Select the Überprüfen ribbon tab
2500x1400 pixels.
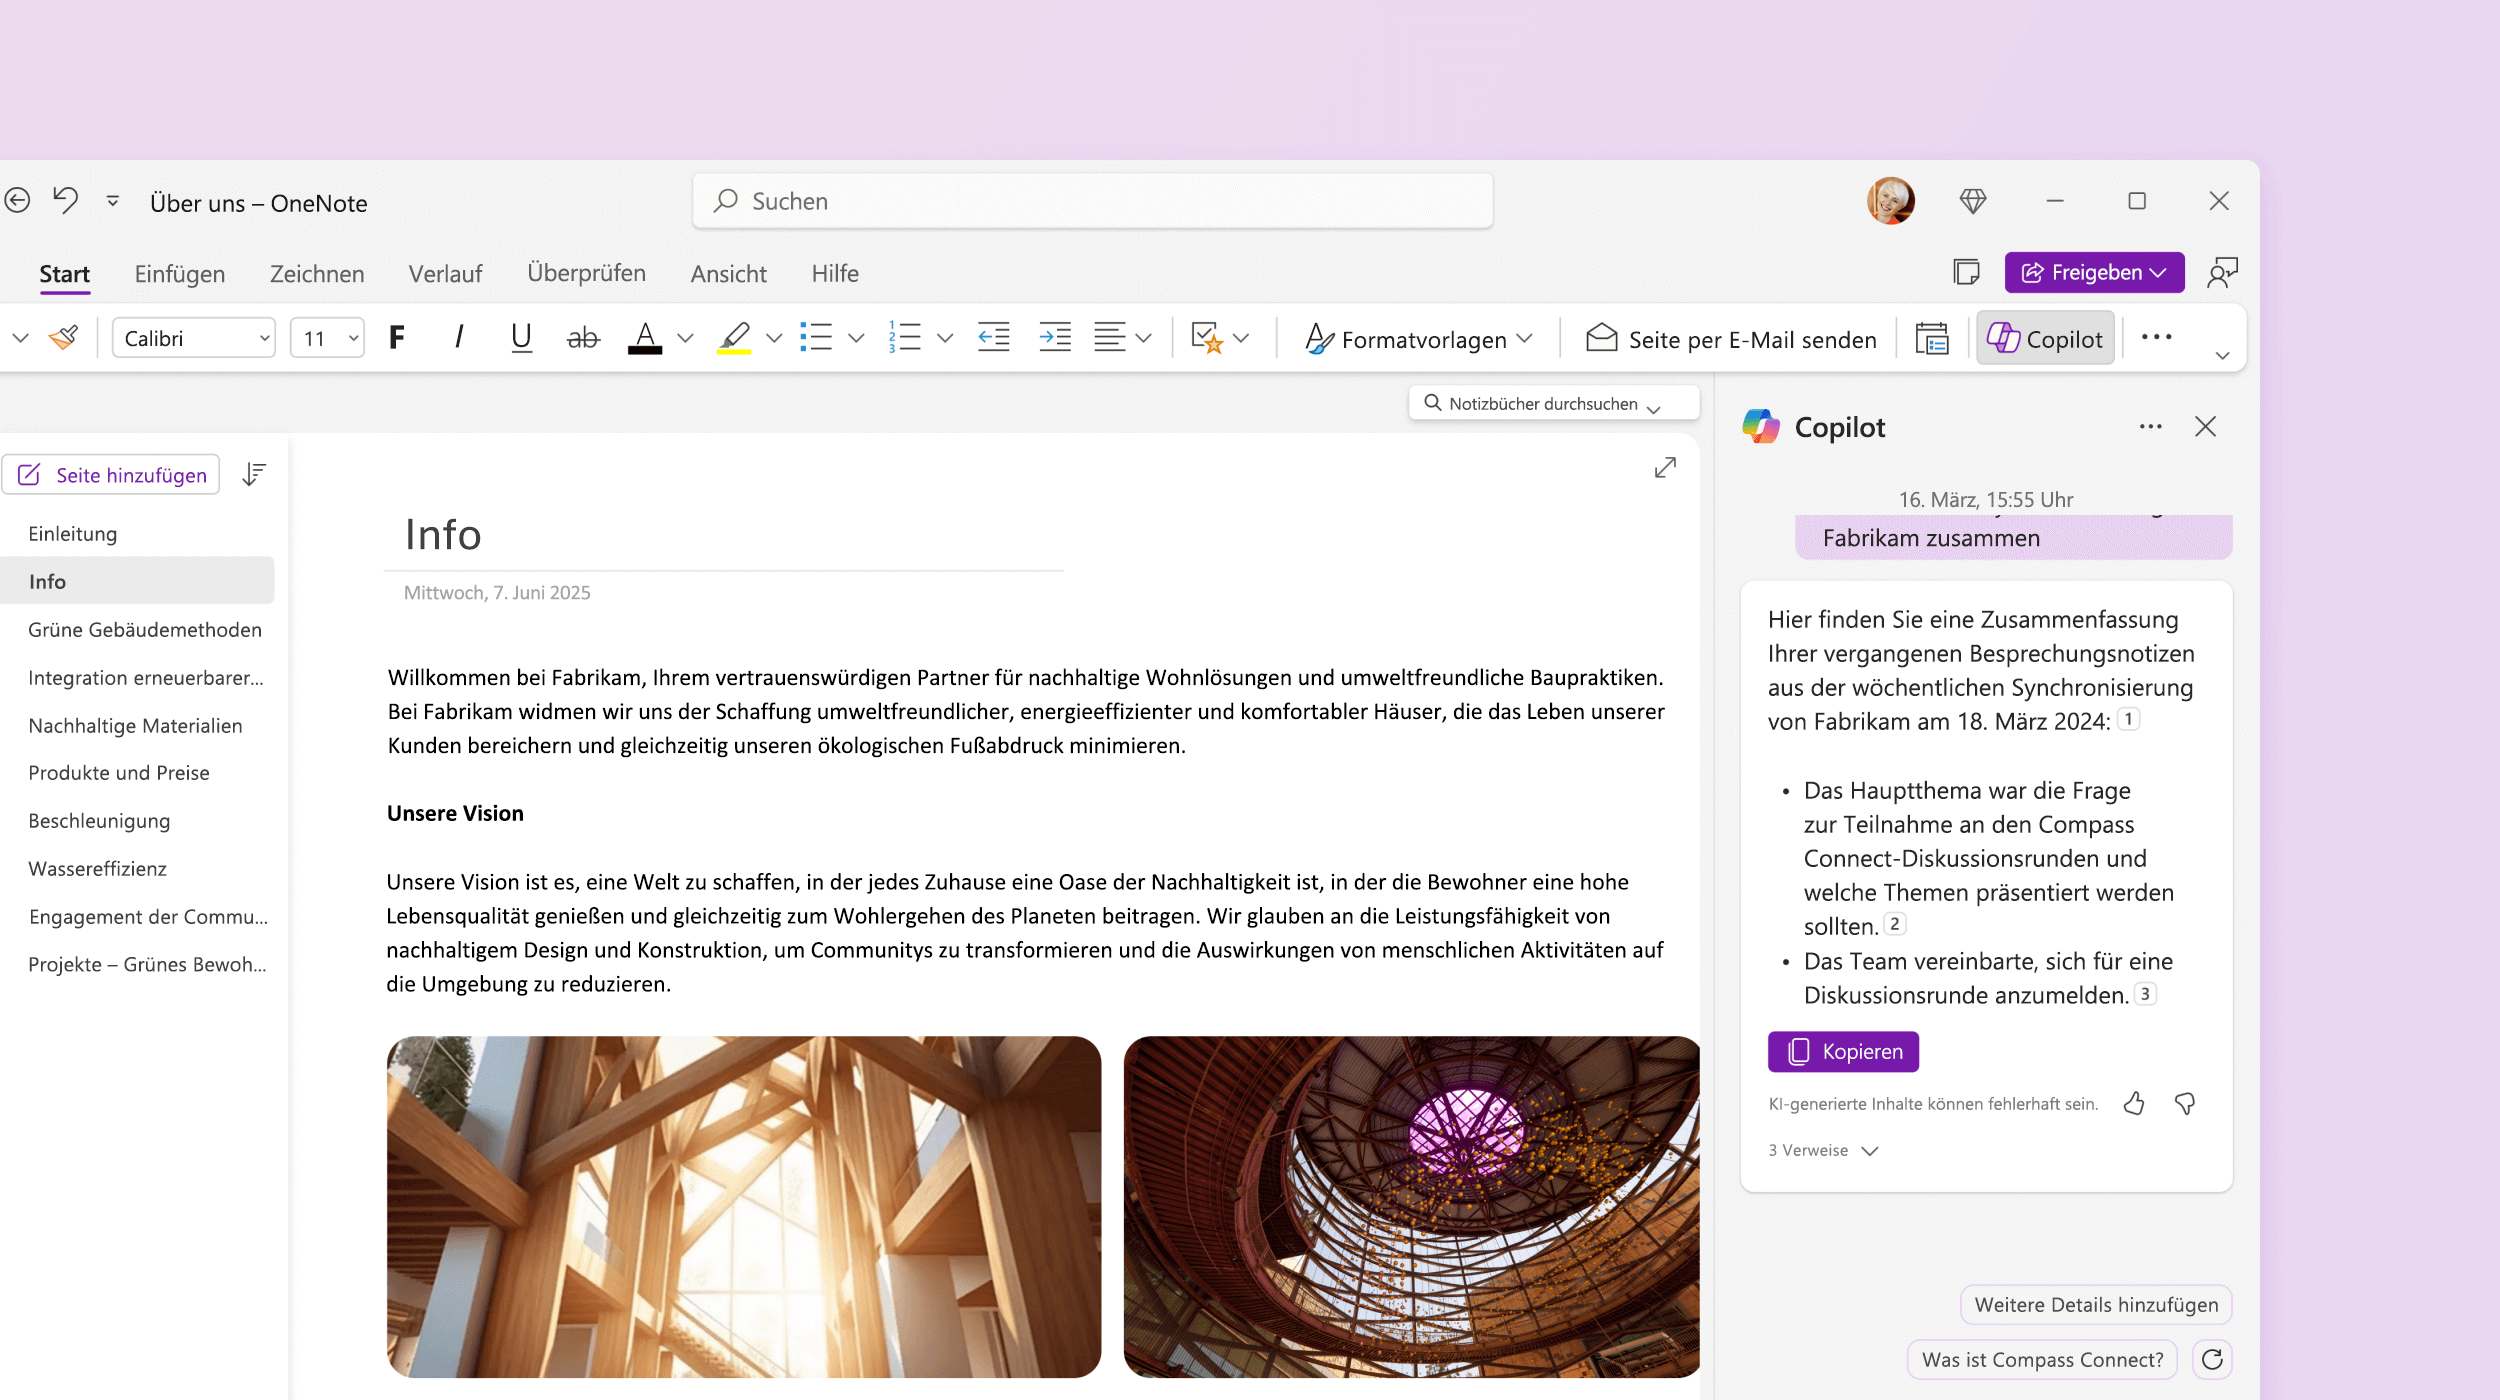pos(586,271)
